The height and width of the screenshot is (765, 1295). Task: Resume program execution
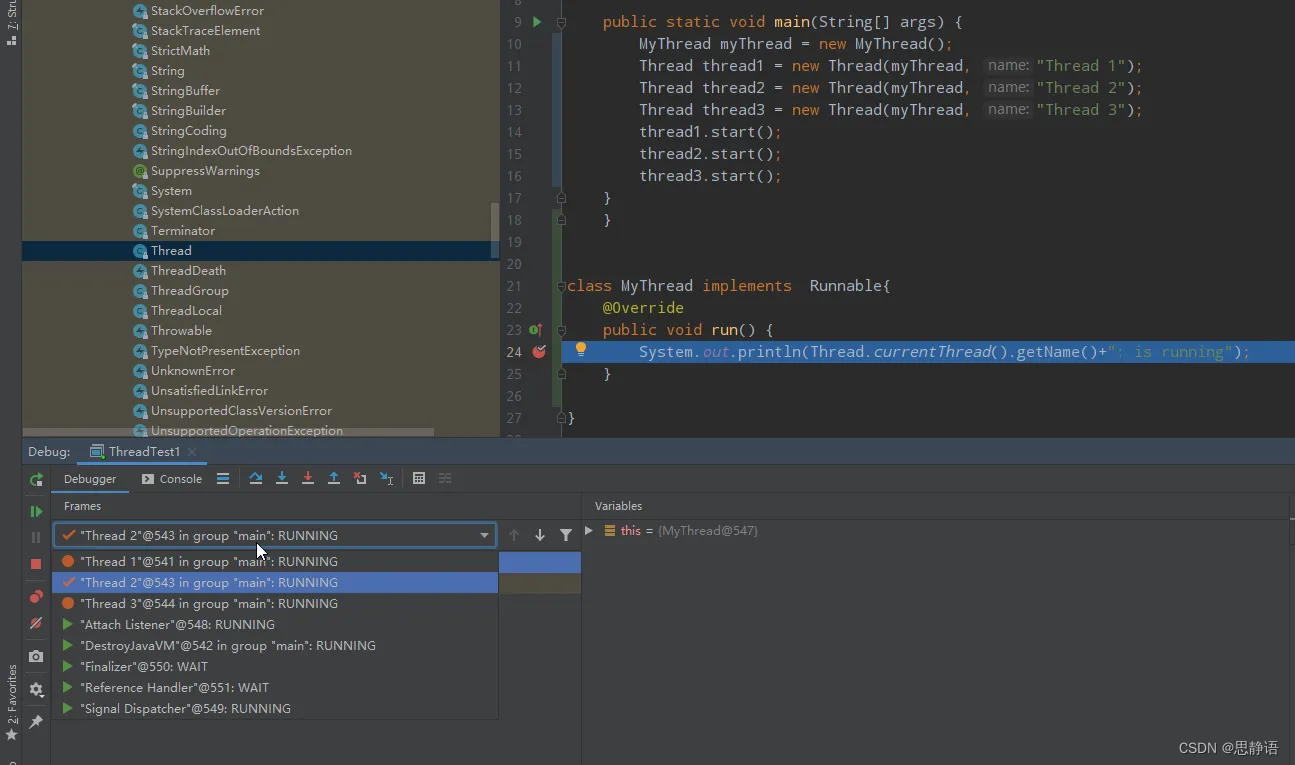[x=36, y=511]
